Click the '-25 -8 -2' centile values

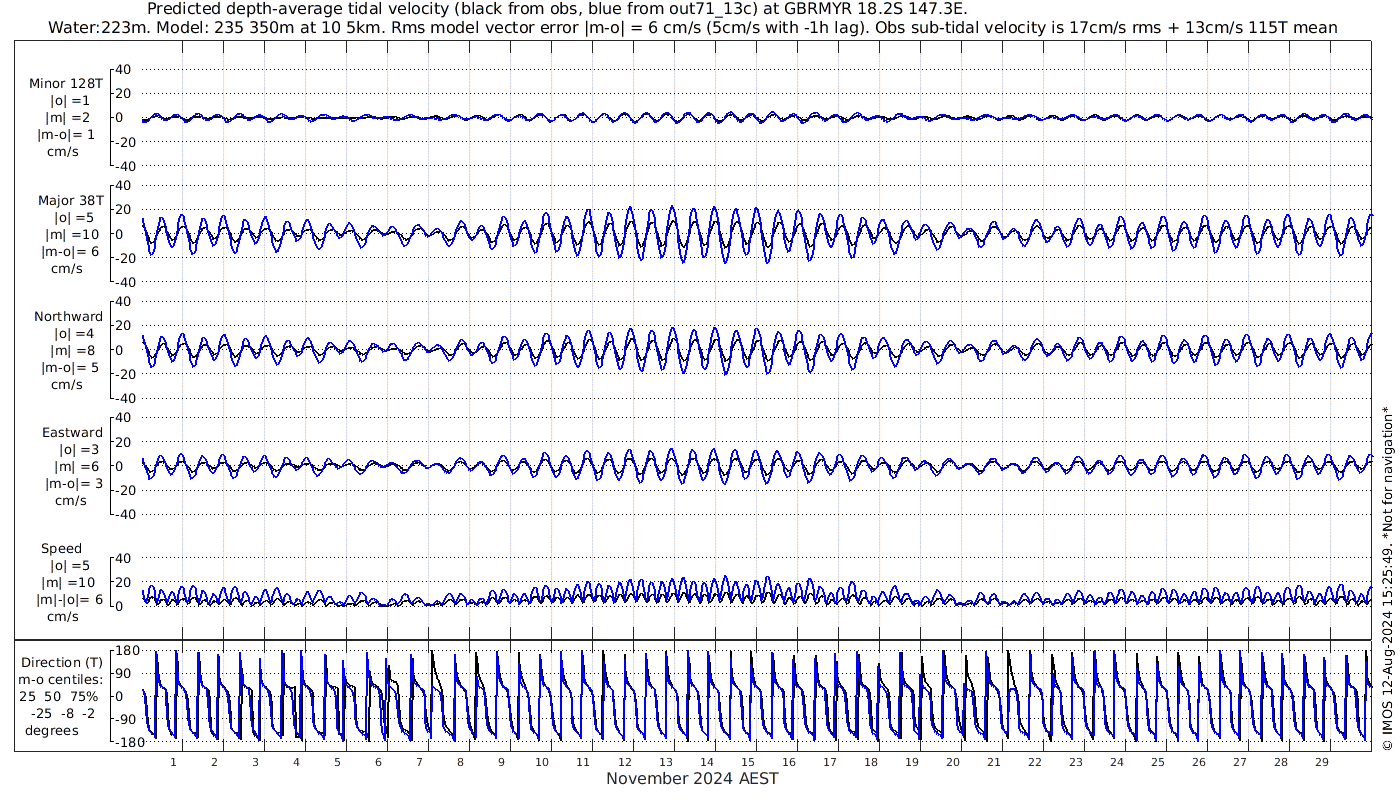(63, 713)
